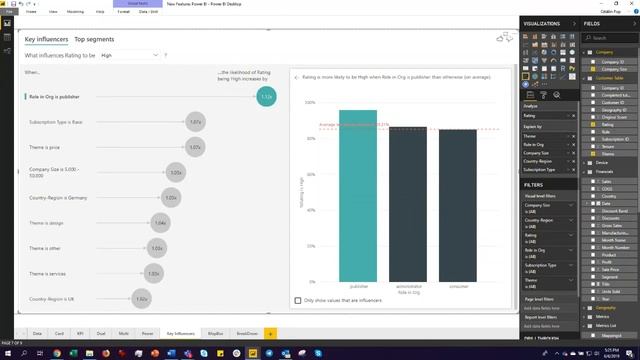Viewport: 640px width, 360px height.
Task: Click the back arrow above the bar chart
Action: tap(297, 77)
